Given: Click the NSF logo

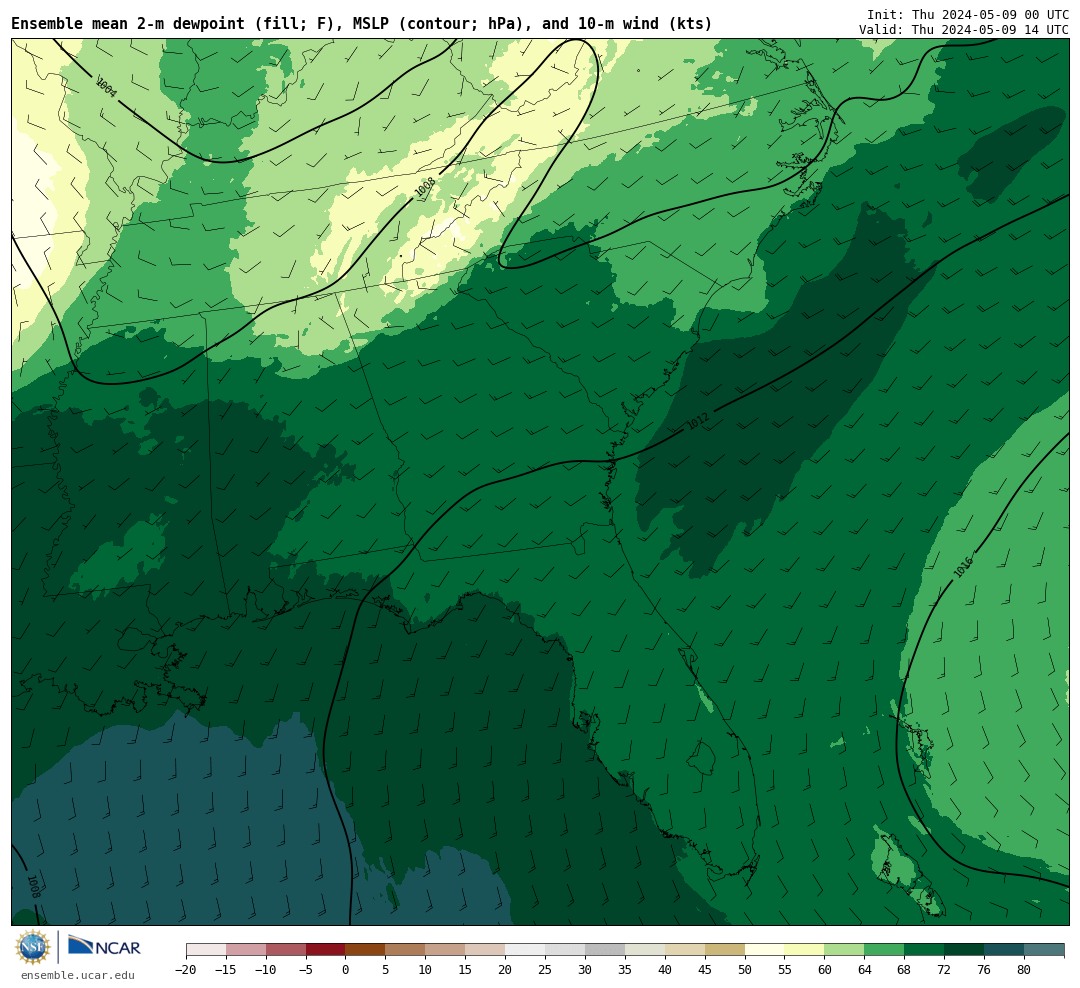Looking at the screenshot, I should click(33, 947).
